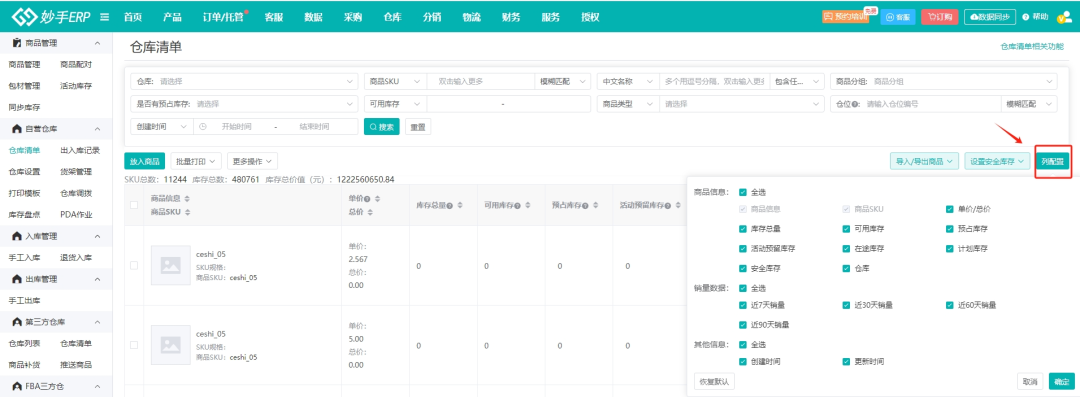This screenshot has width=1080, height=397.
Task: Click the 入库管理 house section icon
Action: (17, 236)
